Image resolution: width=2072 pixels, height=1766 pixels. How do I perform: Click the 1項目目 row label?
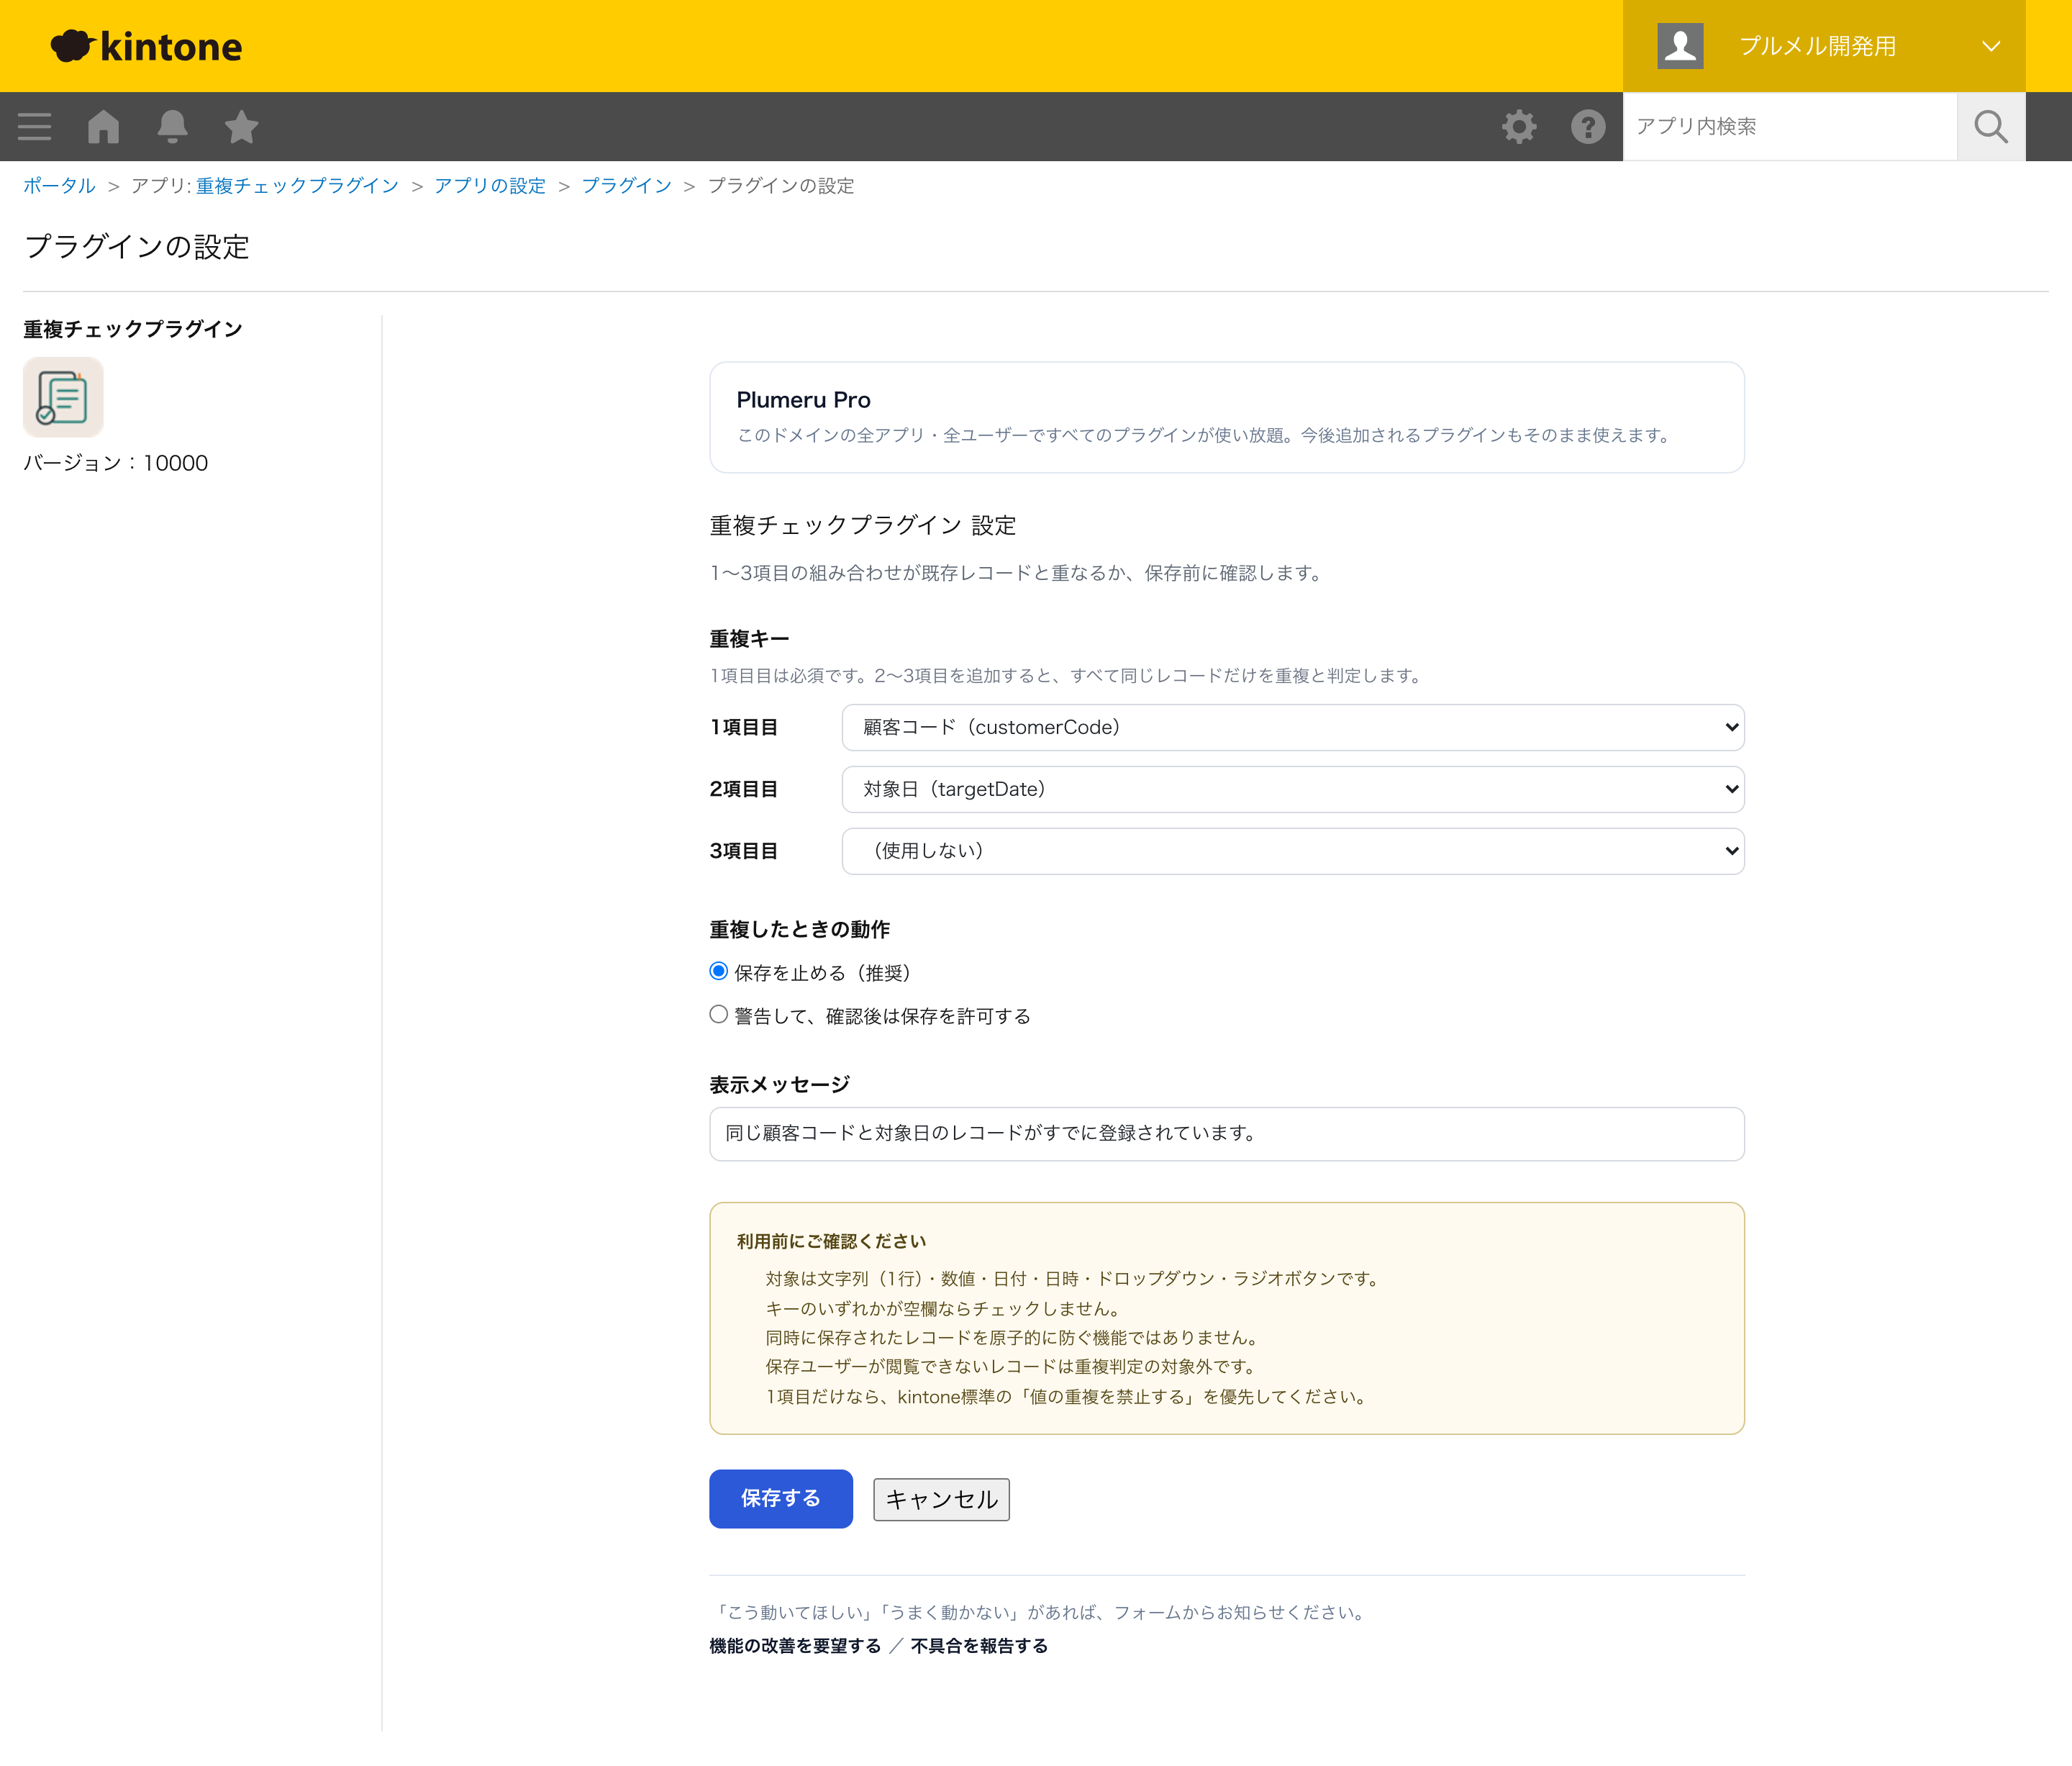743,727
